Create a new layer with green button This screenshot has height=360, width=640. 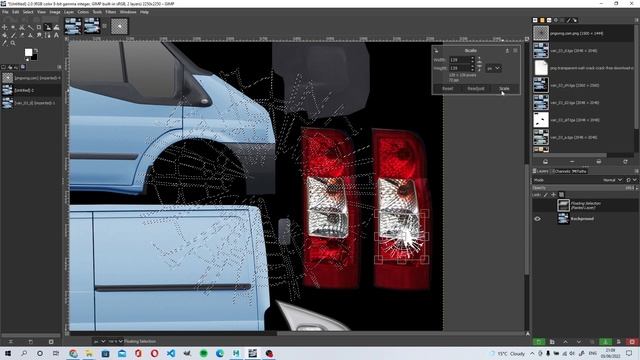[539, 342]
